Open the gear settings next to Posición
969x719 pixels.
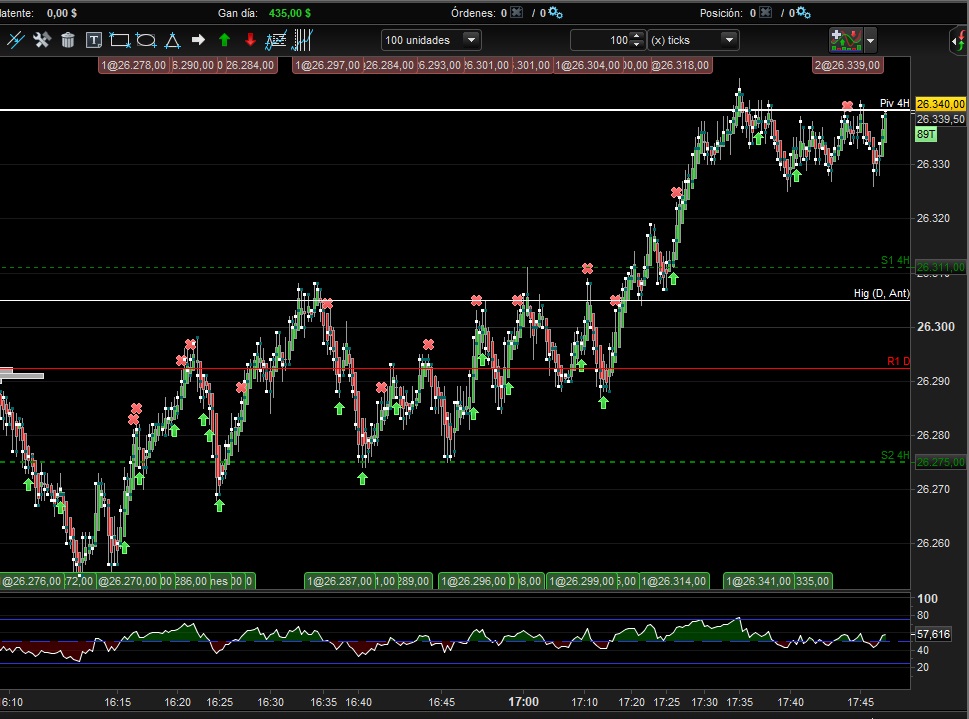[807, 13]
